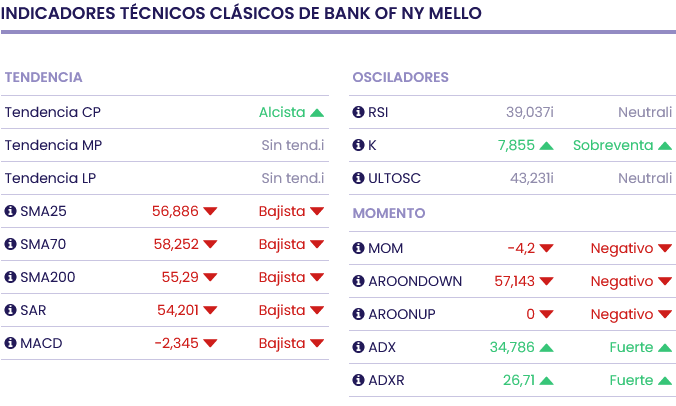Screen dimensions: 676x406
Task: Click the RSI info icon
Action: [x=359, y=112]
